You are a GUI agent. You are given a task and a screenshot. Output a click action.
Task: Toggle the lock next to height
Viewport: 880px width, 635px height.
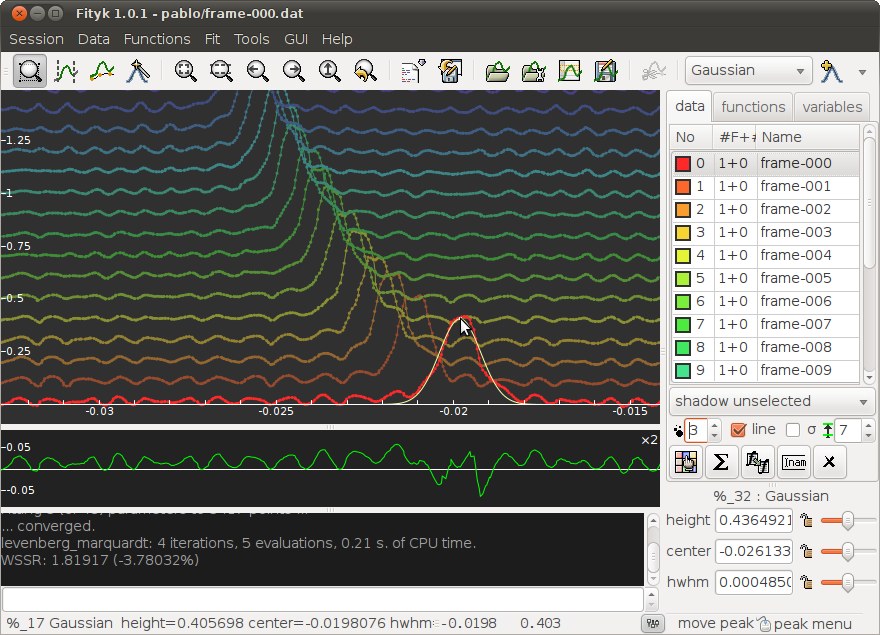click(806, 520)
